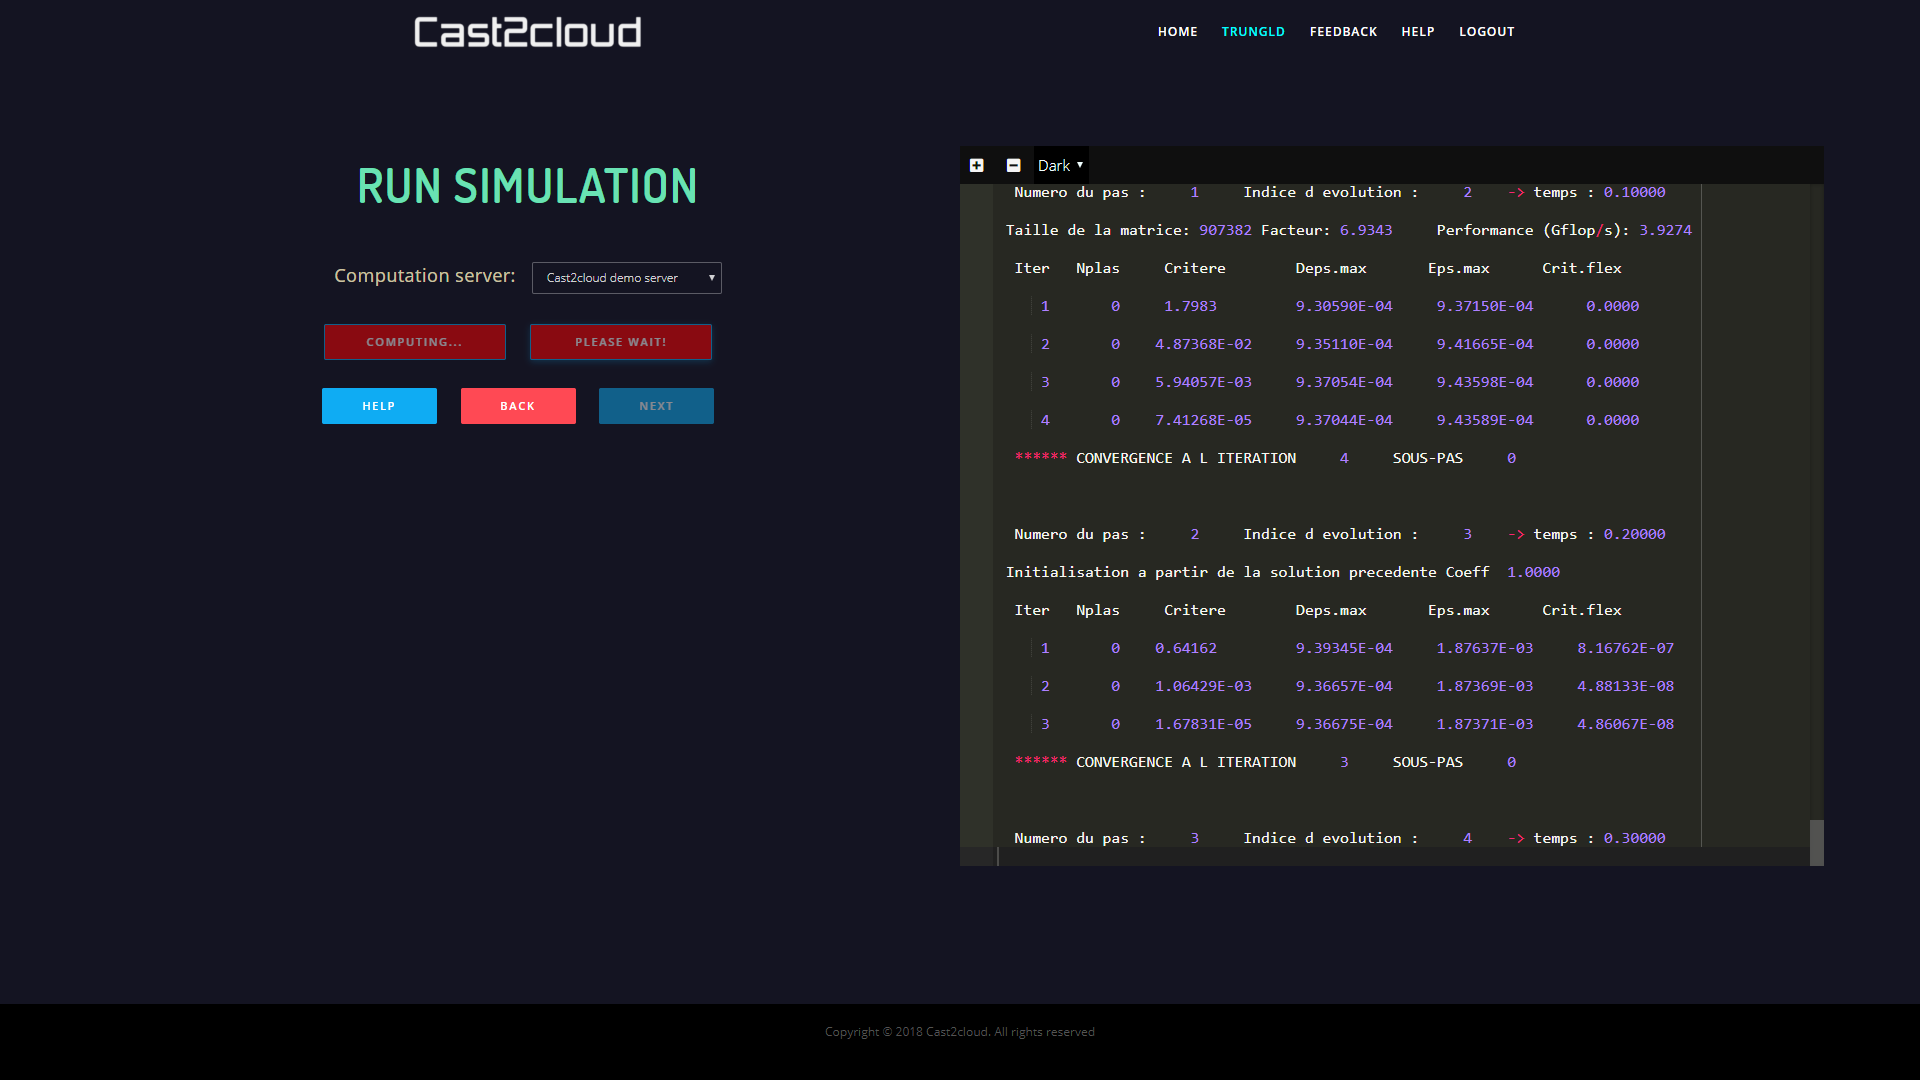Click the Cast2cloud logo
1920x1080 pixels.
point(527,32)
